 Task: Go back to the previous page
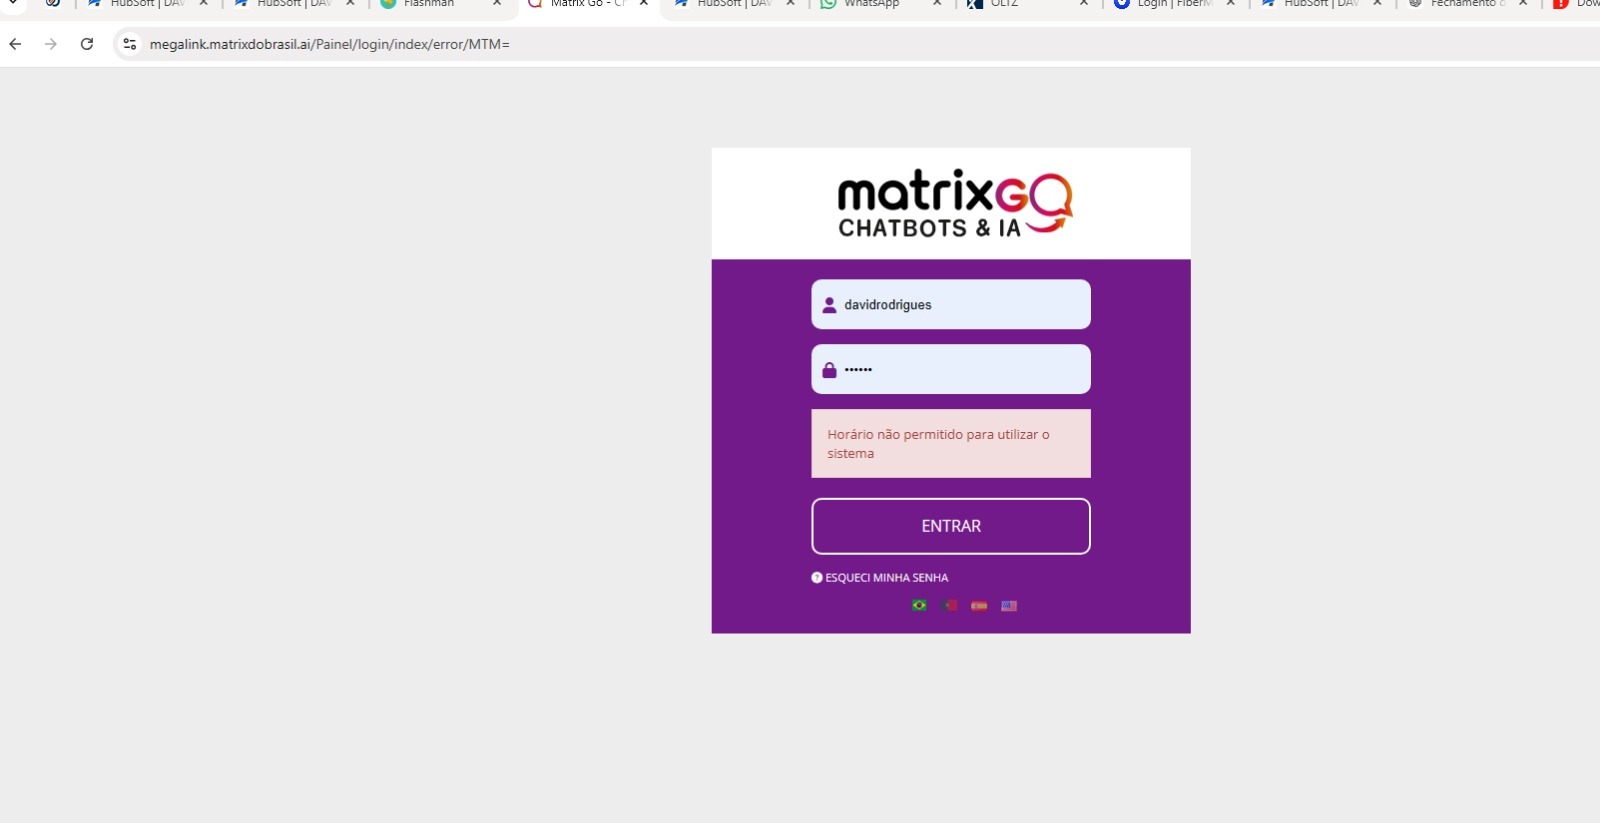click(x=15, y=44)
